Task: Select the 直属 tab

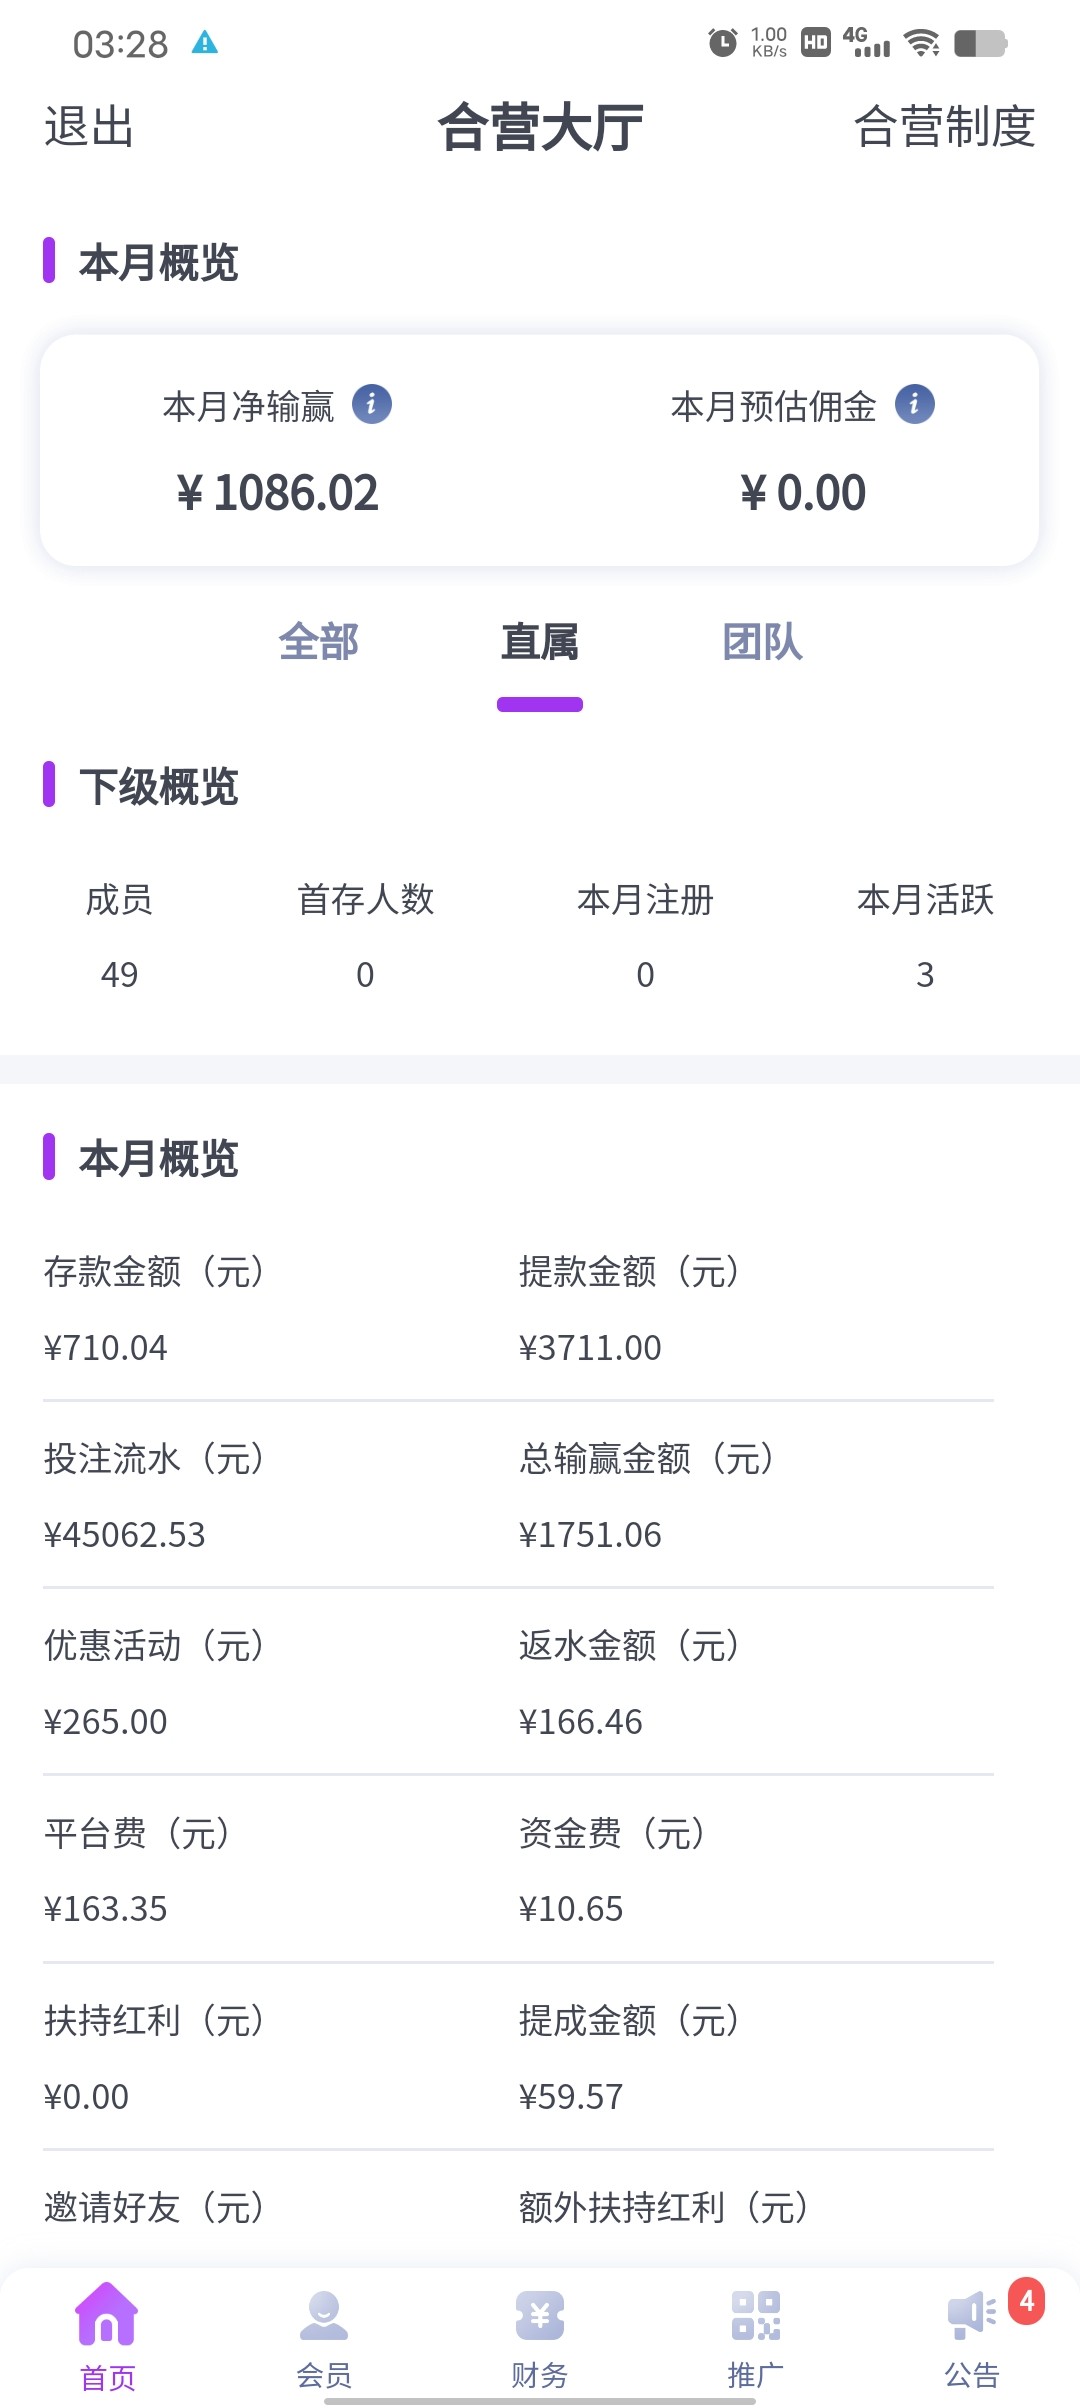Action: pyautogui.click(x=540, y=642)
